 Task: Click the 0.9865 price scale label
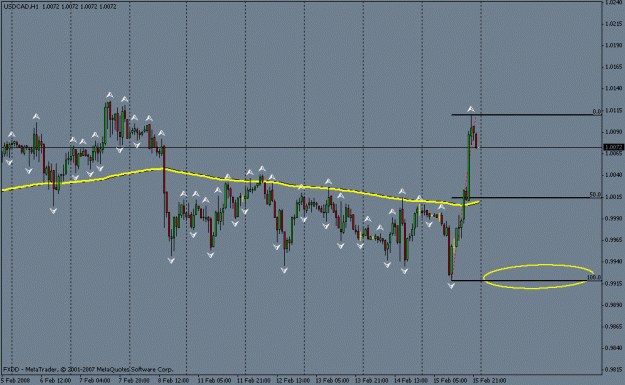tap(614, 326)
